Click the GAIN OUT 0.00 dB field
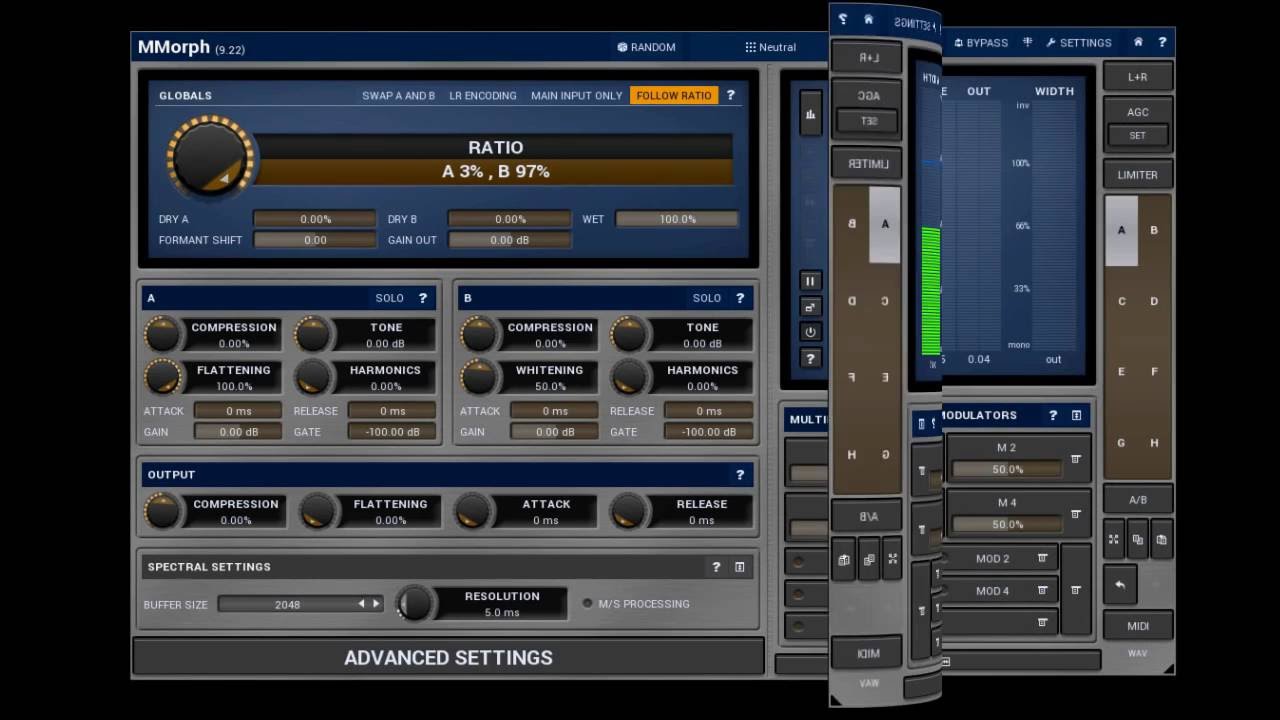Viewport: 1280px width, 720px height. (510, 240)
